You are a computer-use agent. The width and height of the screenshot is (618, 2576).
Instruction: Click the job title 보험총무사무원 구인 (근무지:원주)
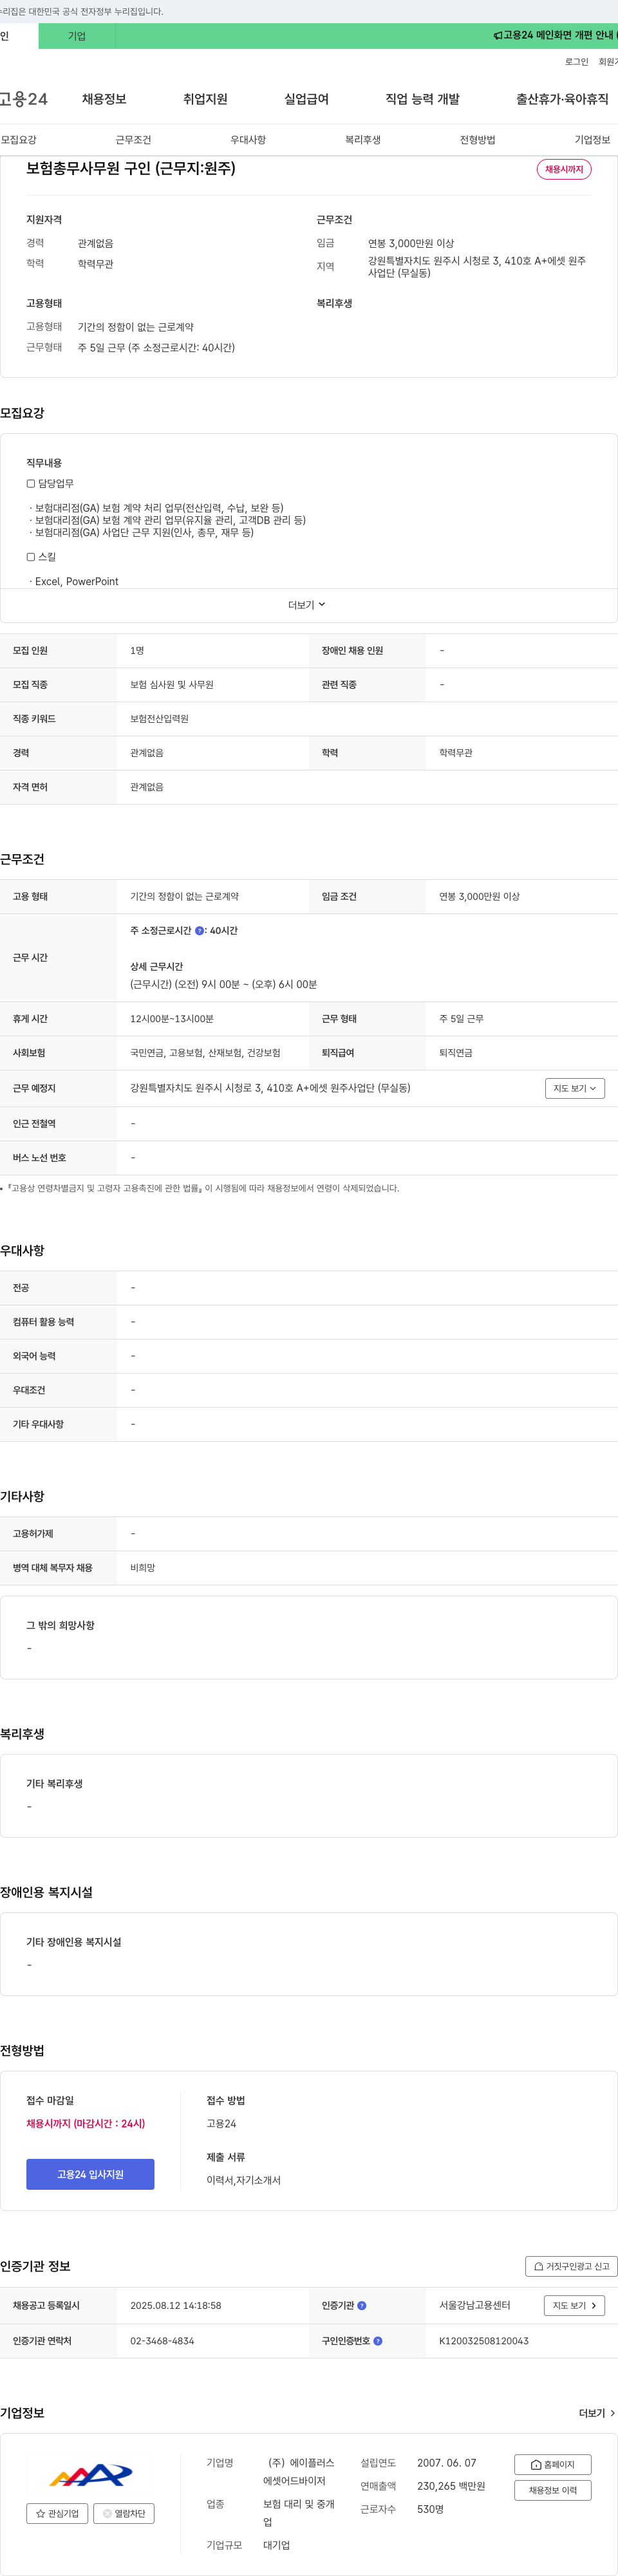[x=131, y=168]
